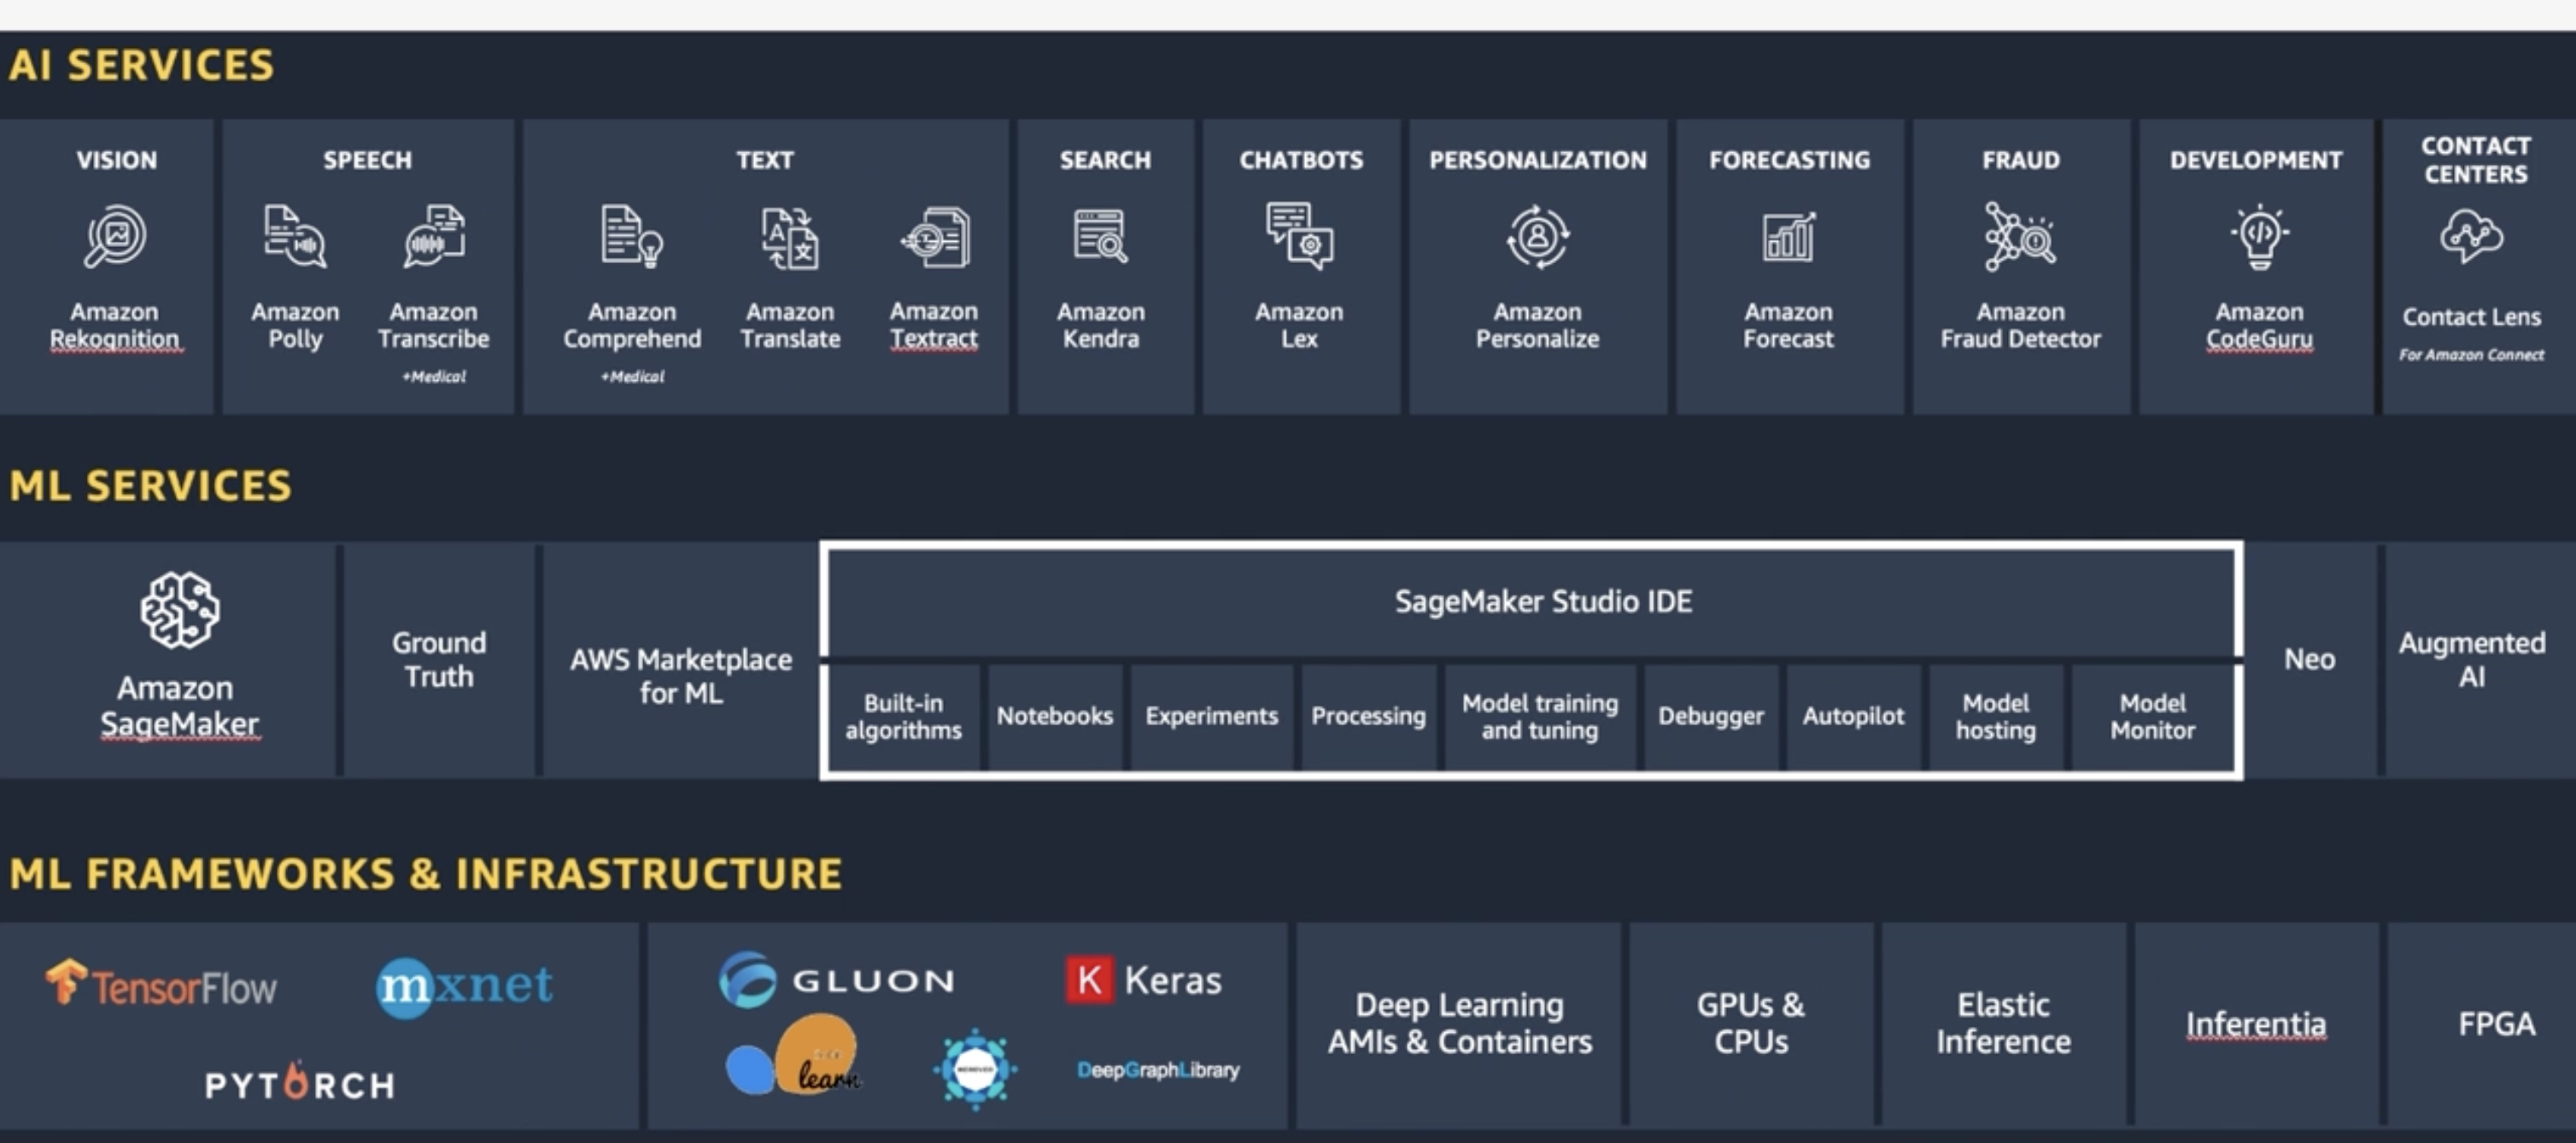Click the Amazon Fraud Detector icon
The width and height of the screenshot is (2576, 1143).
point(2020,236)
